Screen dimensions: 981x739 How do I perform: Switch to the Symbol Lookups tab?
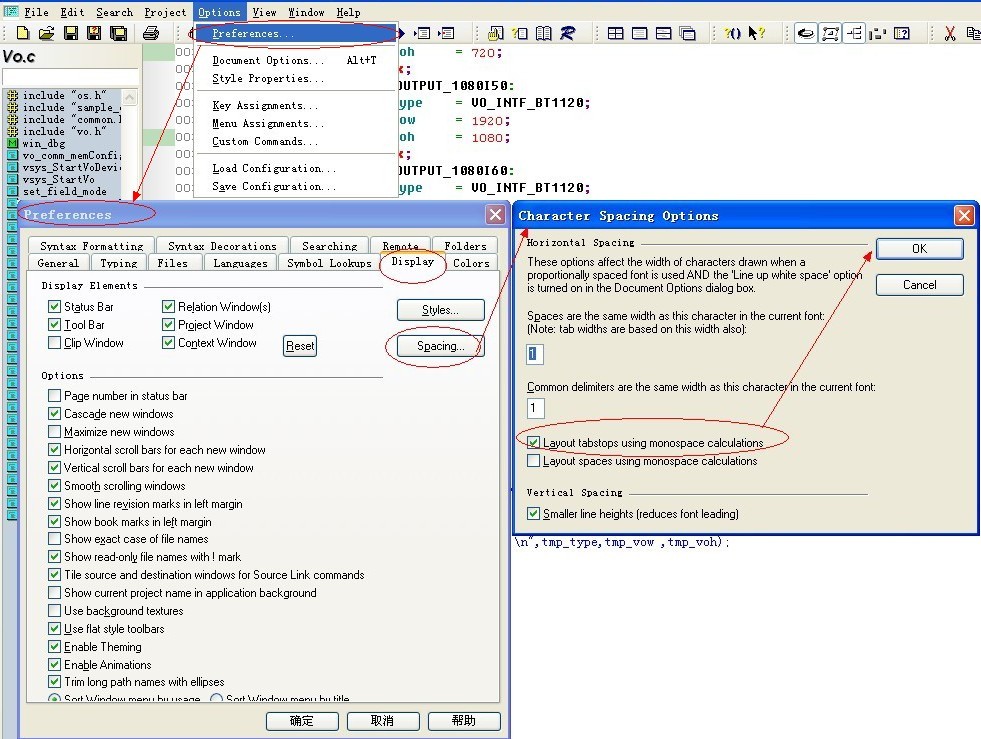point(329,263)
